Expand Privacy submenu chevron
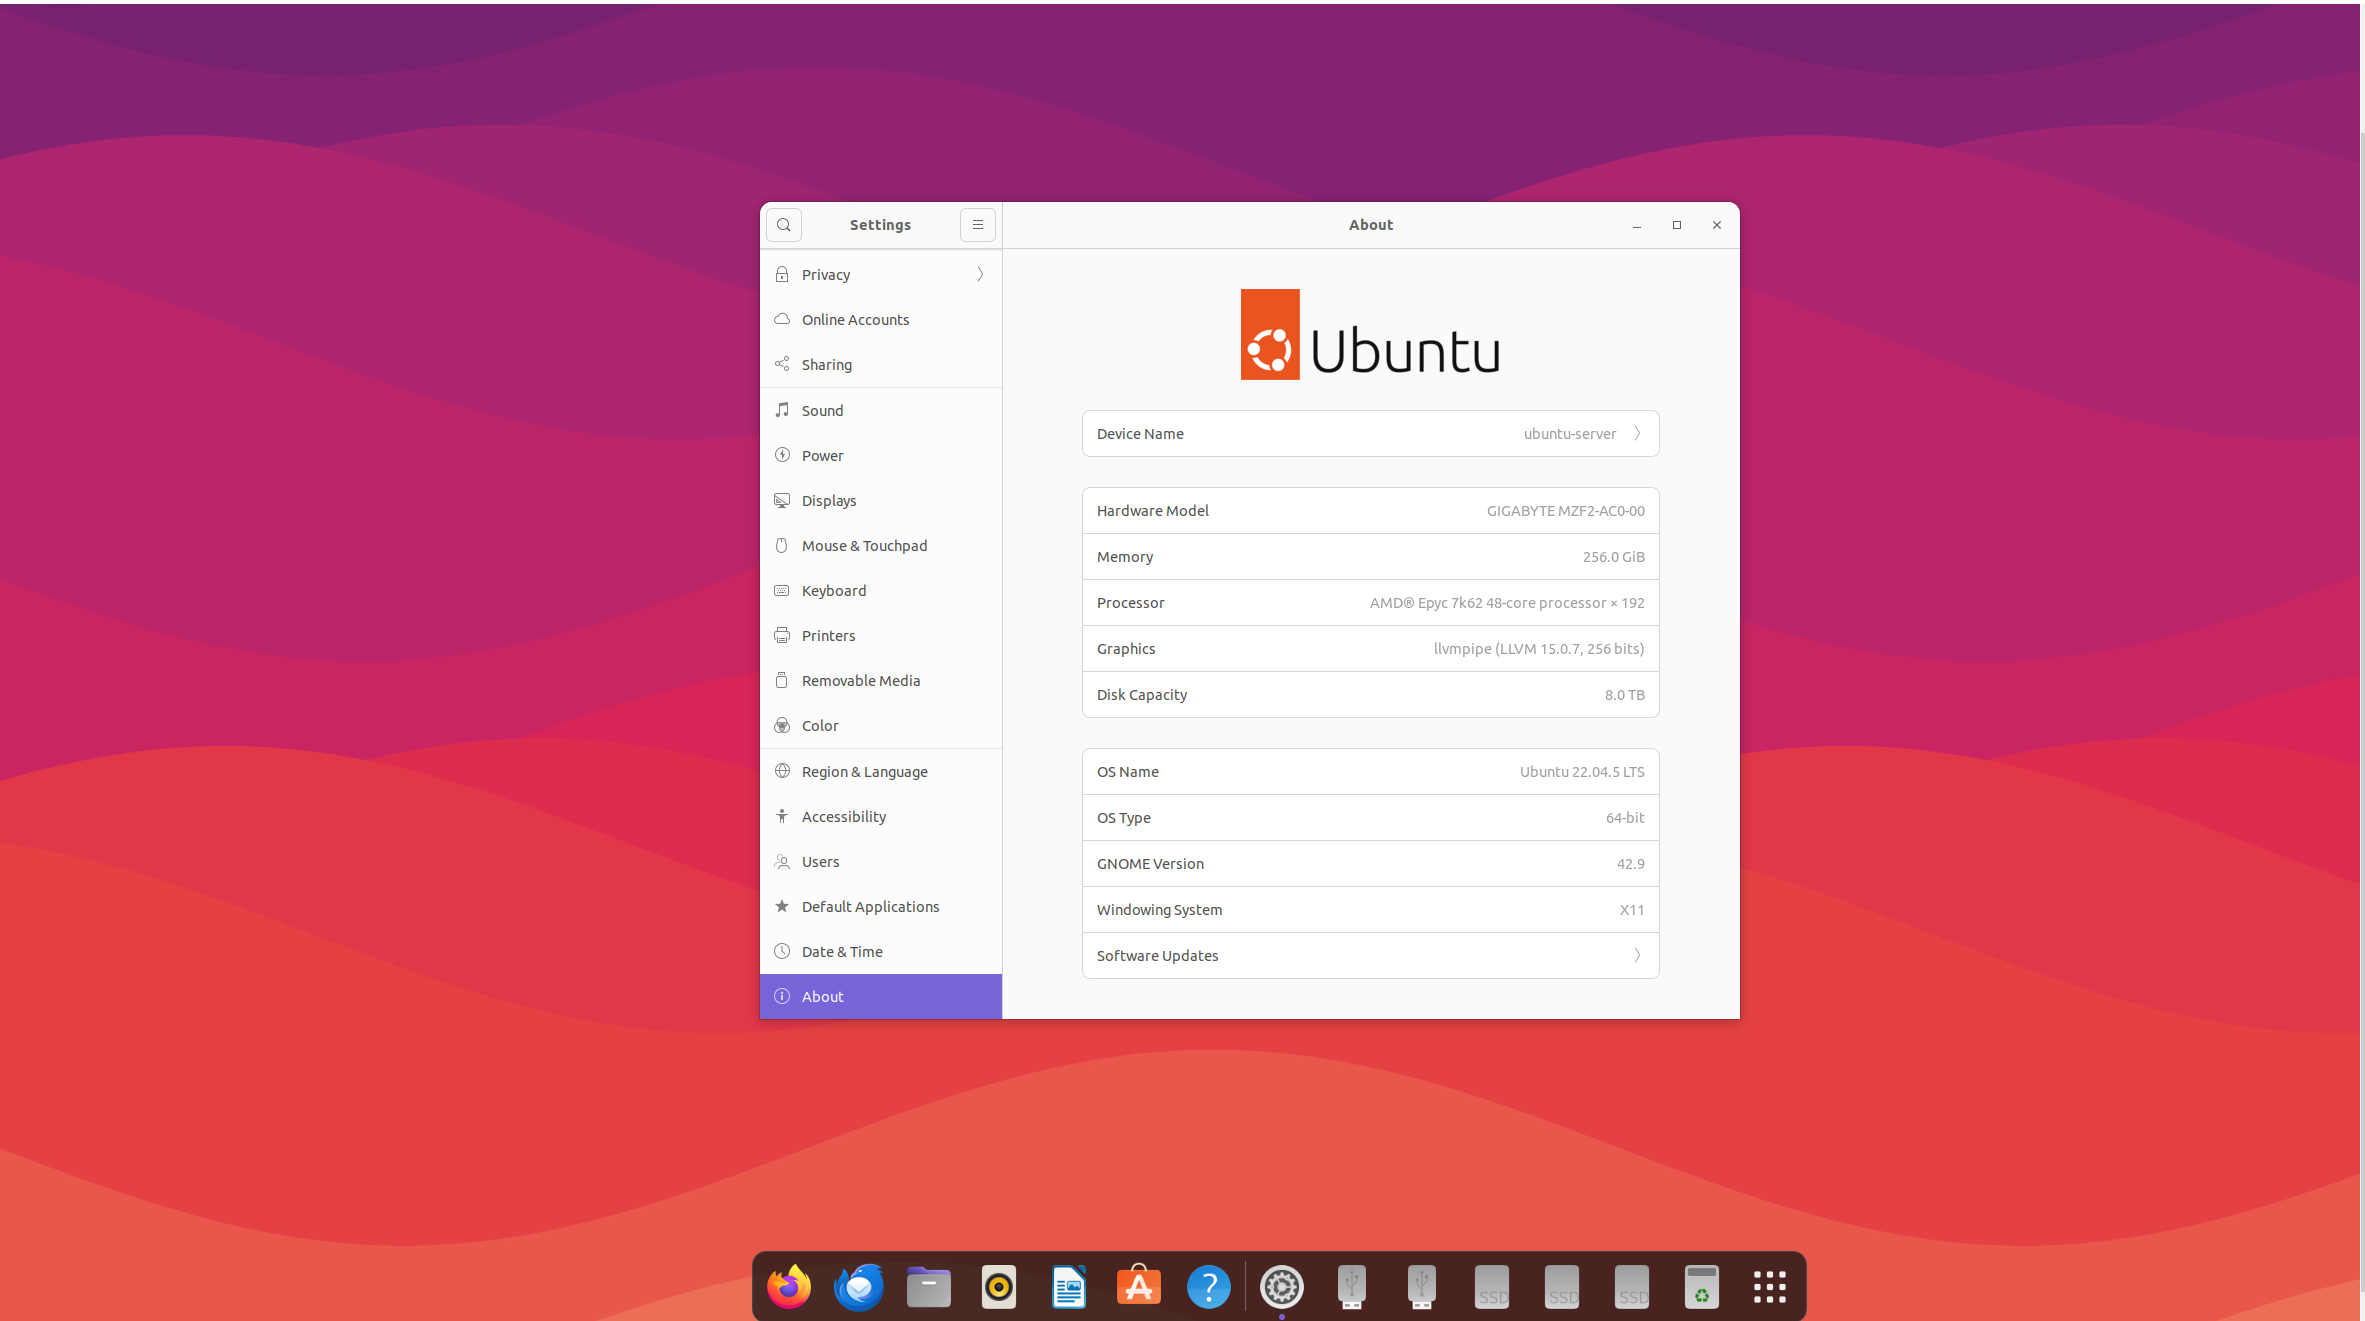 980,274
